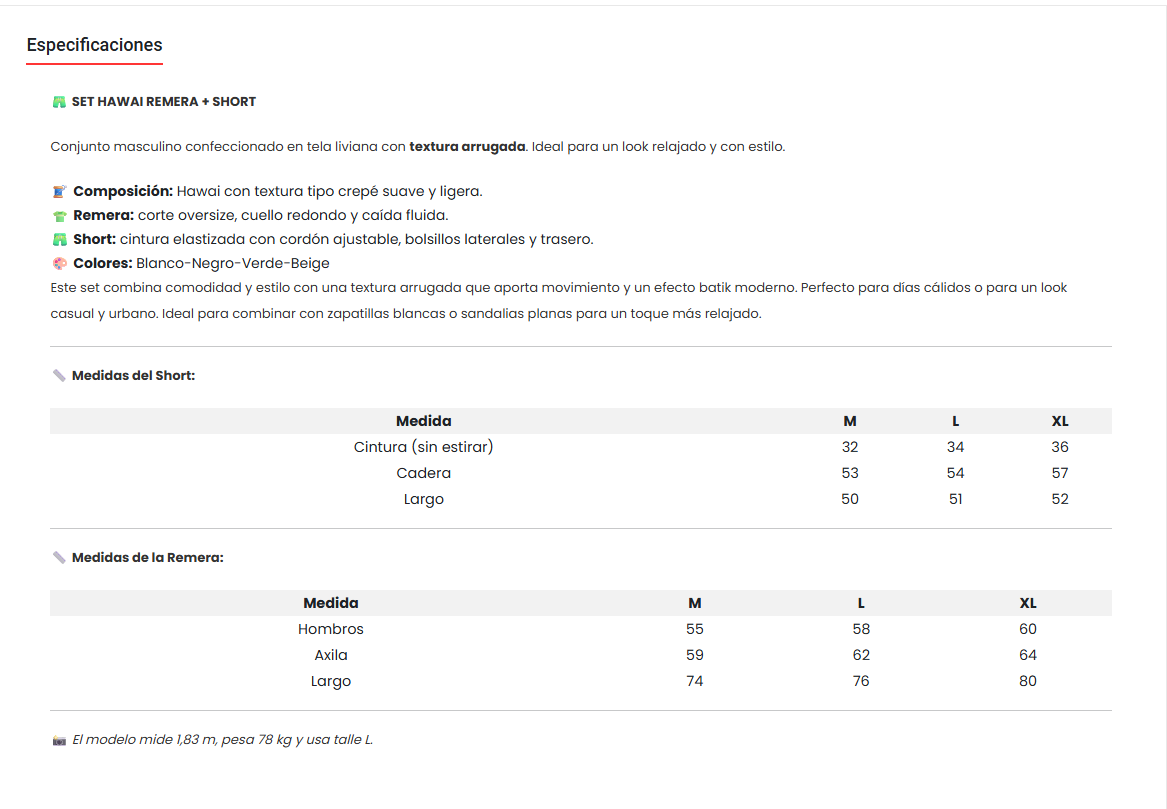1167x809 pixels.
Task: Click L column header in Remera table
Action: click(x=861, y=603)
